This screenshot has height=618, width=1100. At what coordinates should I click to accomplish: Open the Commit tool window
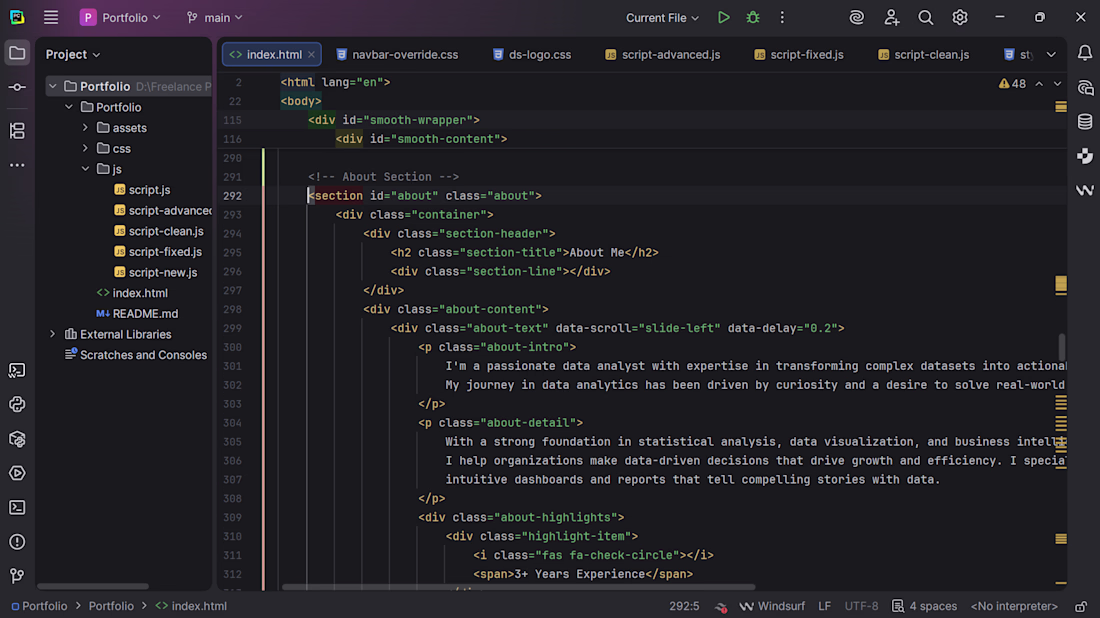point(17,88)
